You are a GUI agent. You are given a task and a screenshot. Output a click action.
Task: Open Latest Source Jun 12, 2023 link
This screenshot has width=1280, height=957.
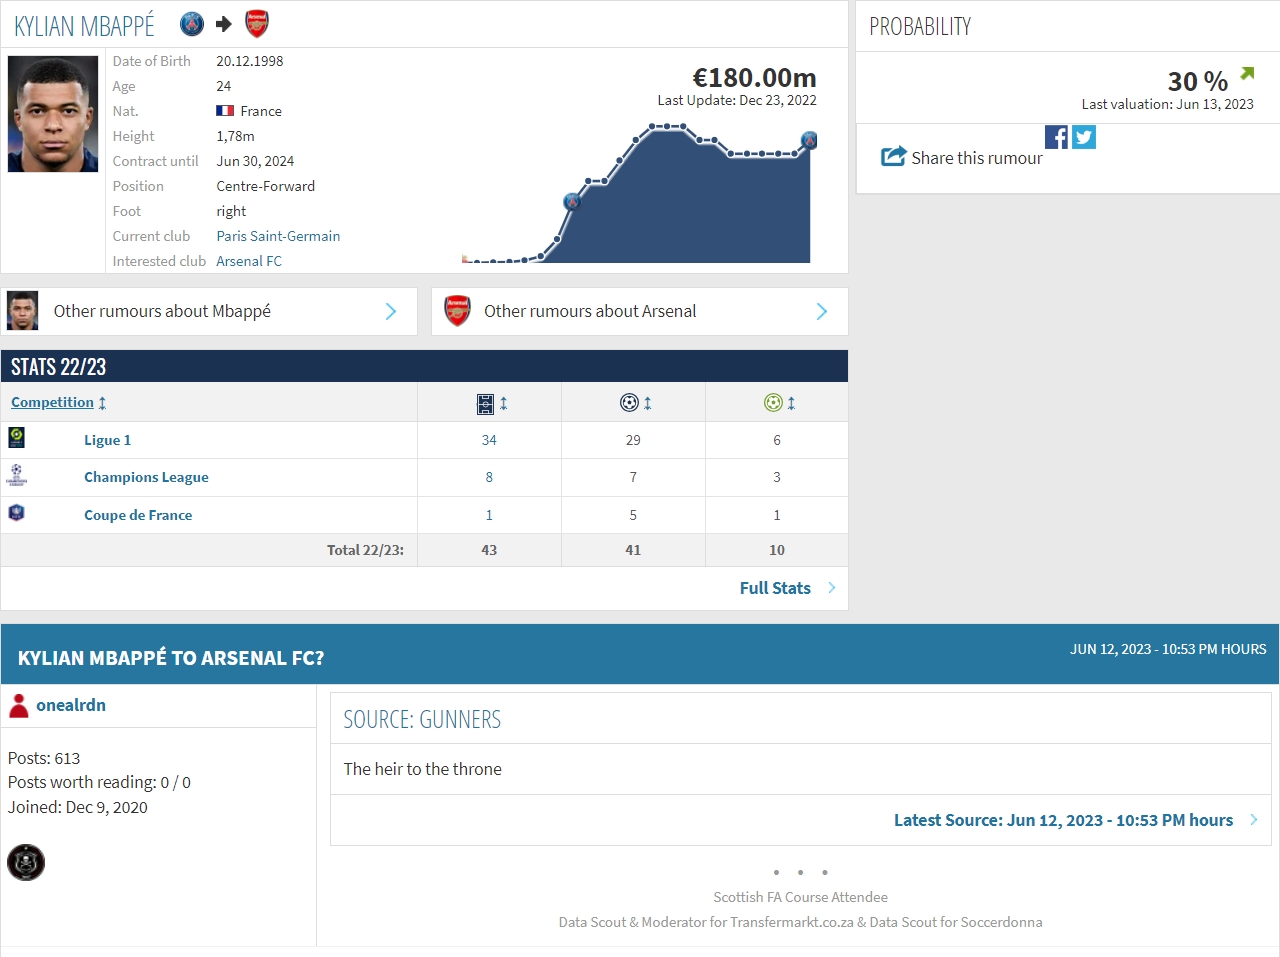[x=1063, y=820]
